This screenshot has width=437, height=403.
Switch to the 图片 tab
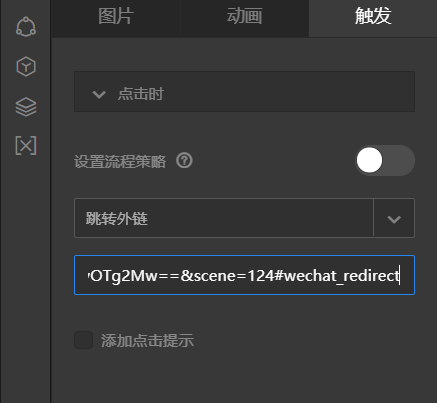pyautogui.click(x=116, y=16)
